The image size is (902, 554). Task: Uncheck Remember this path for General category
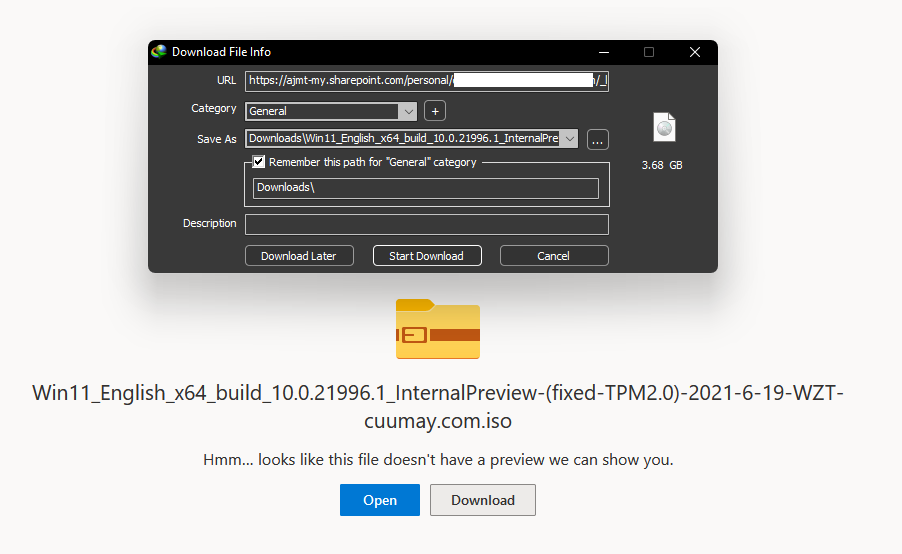click(x=259, y=162)
